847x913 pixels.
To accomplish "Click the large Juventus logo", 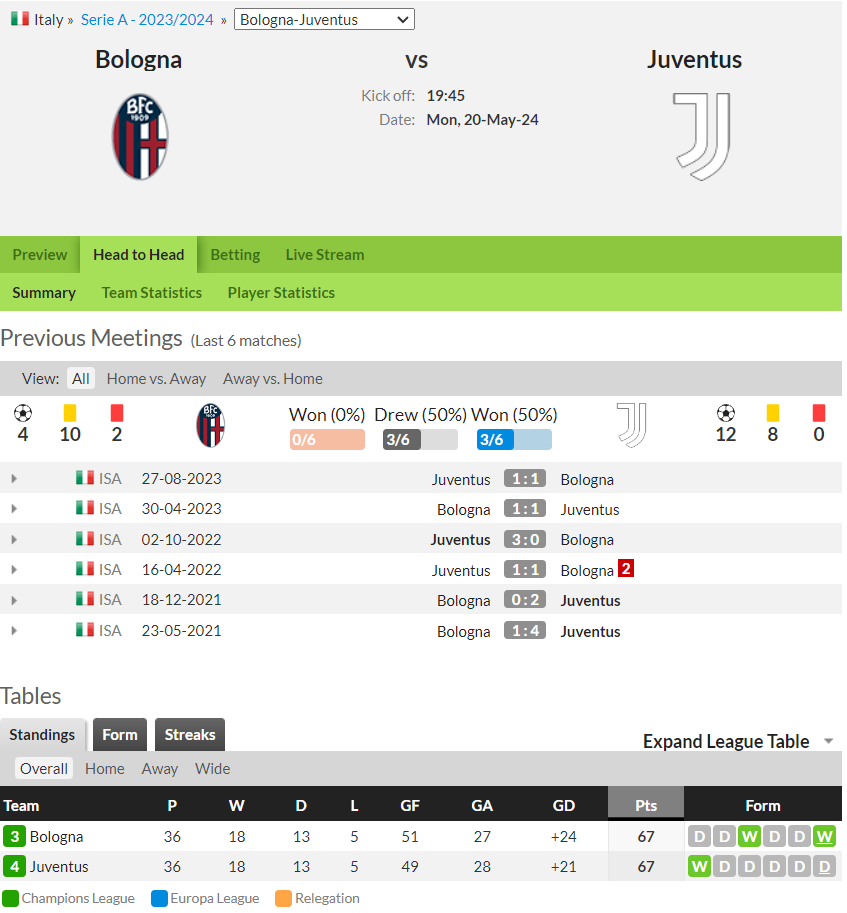I will pyautogui.click(x=702, y=137).
